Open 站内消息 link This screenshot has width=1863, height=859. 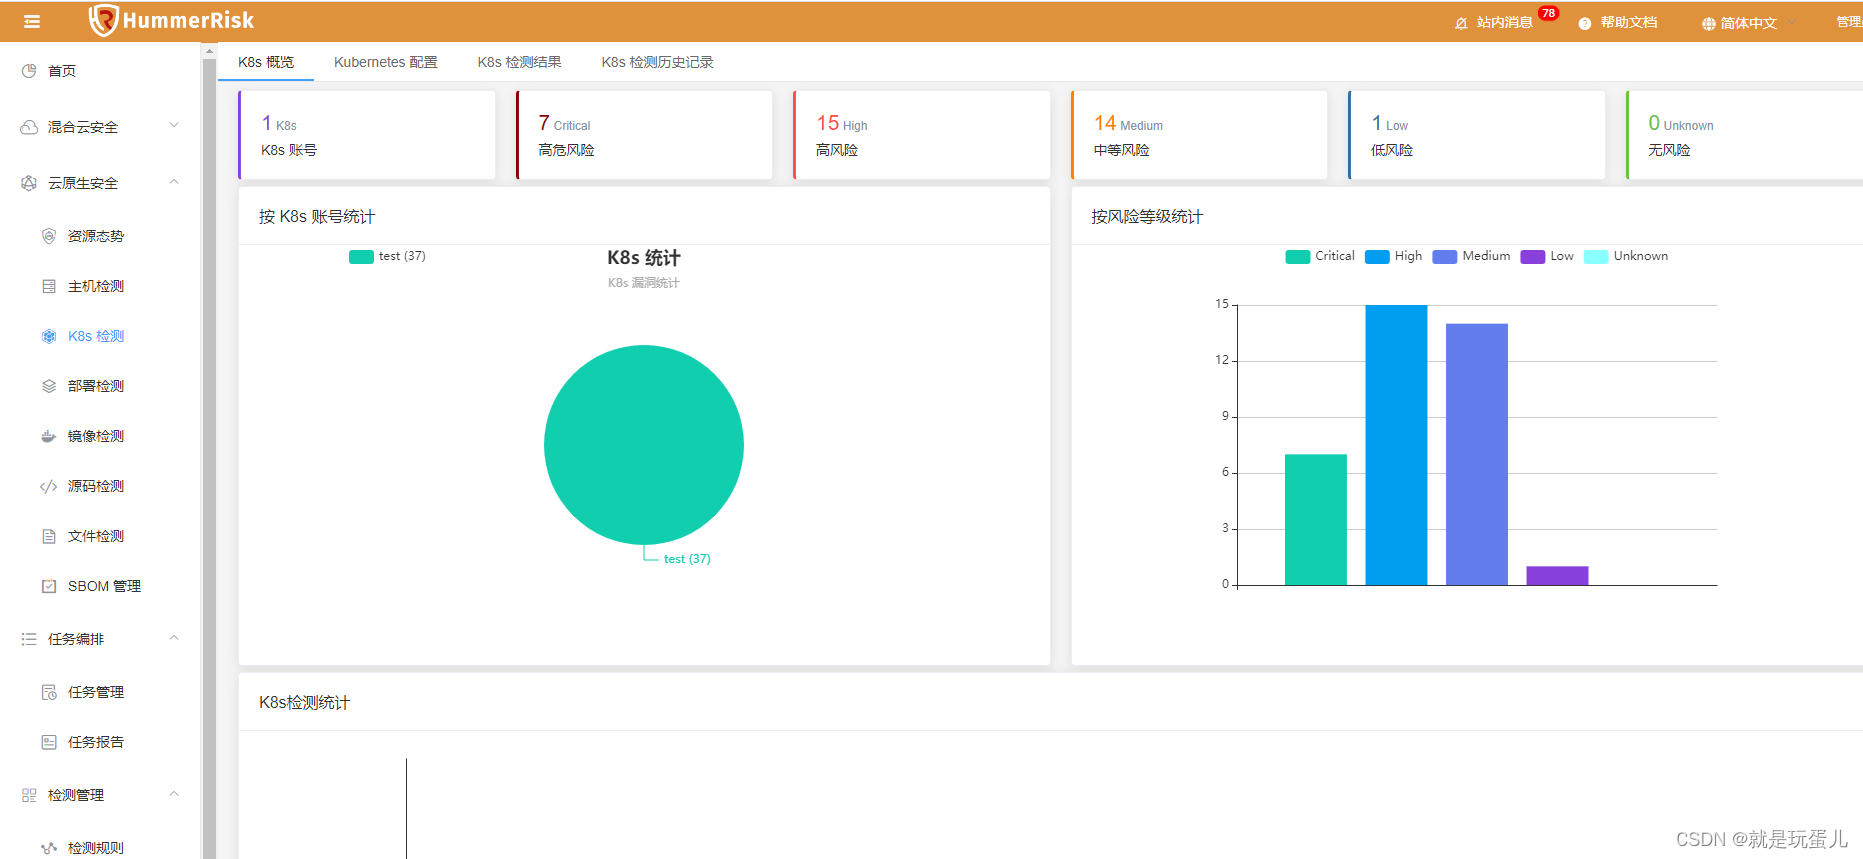[x=1505, y=22]
